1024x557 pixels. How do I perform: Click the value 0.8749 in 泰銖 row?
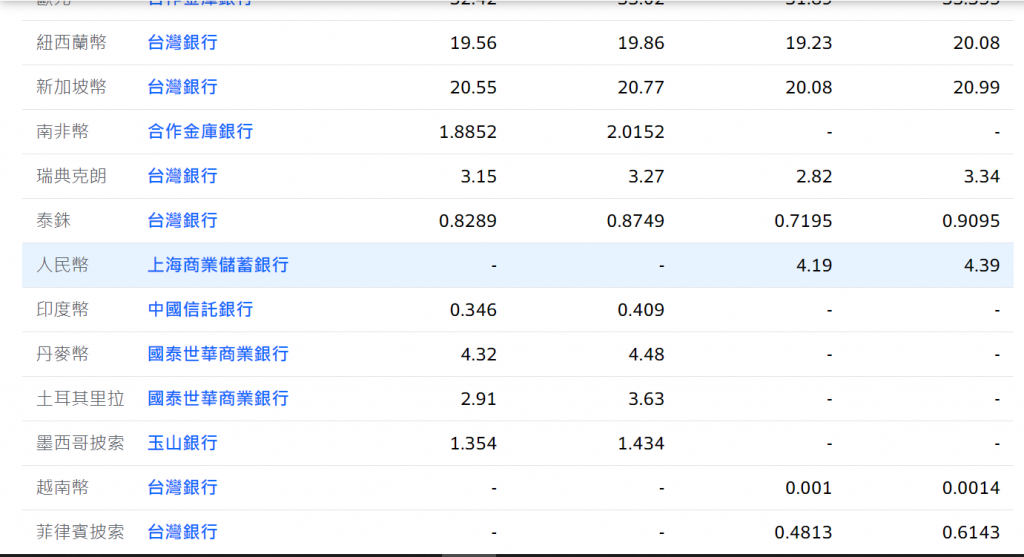tap(635, 221)
